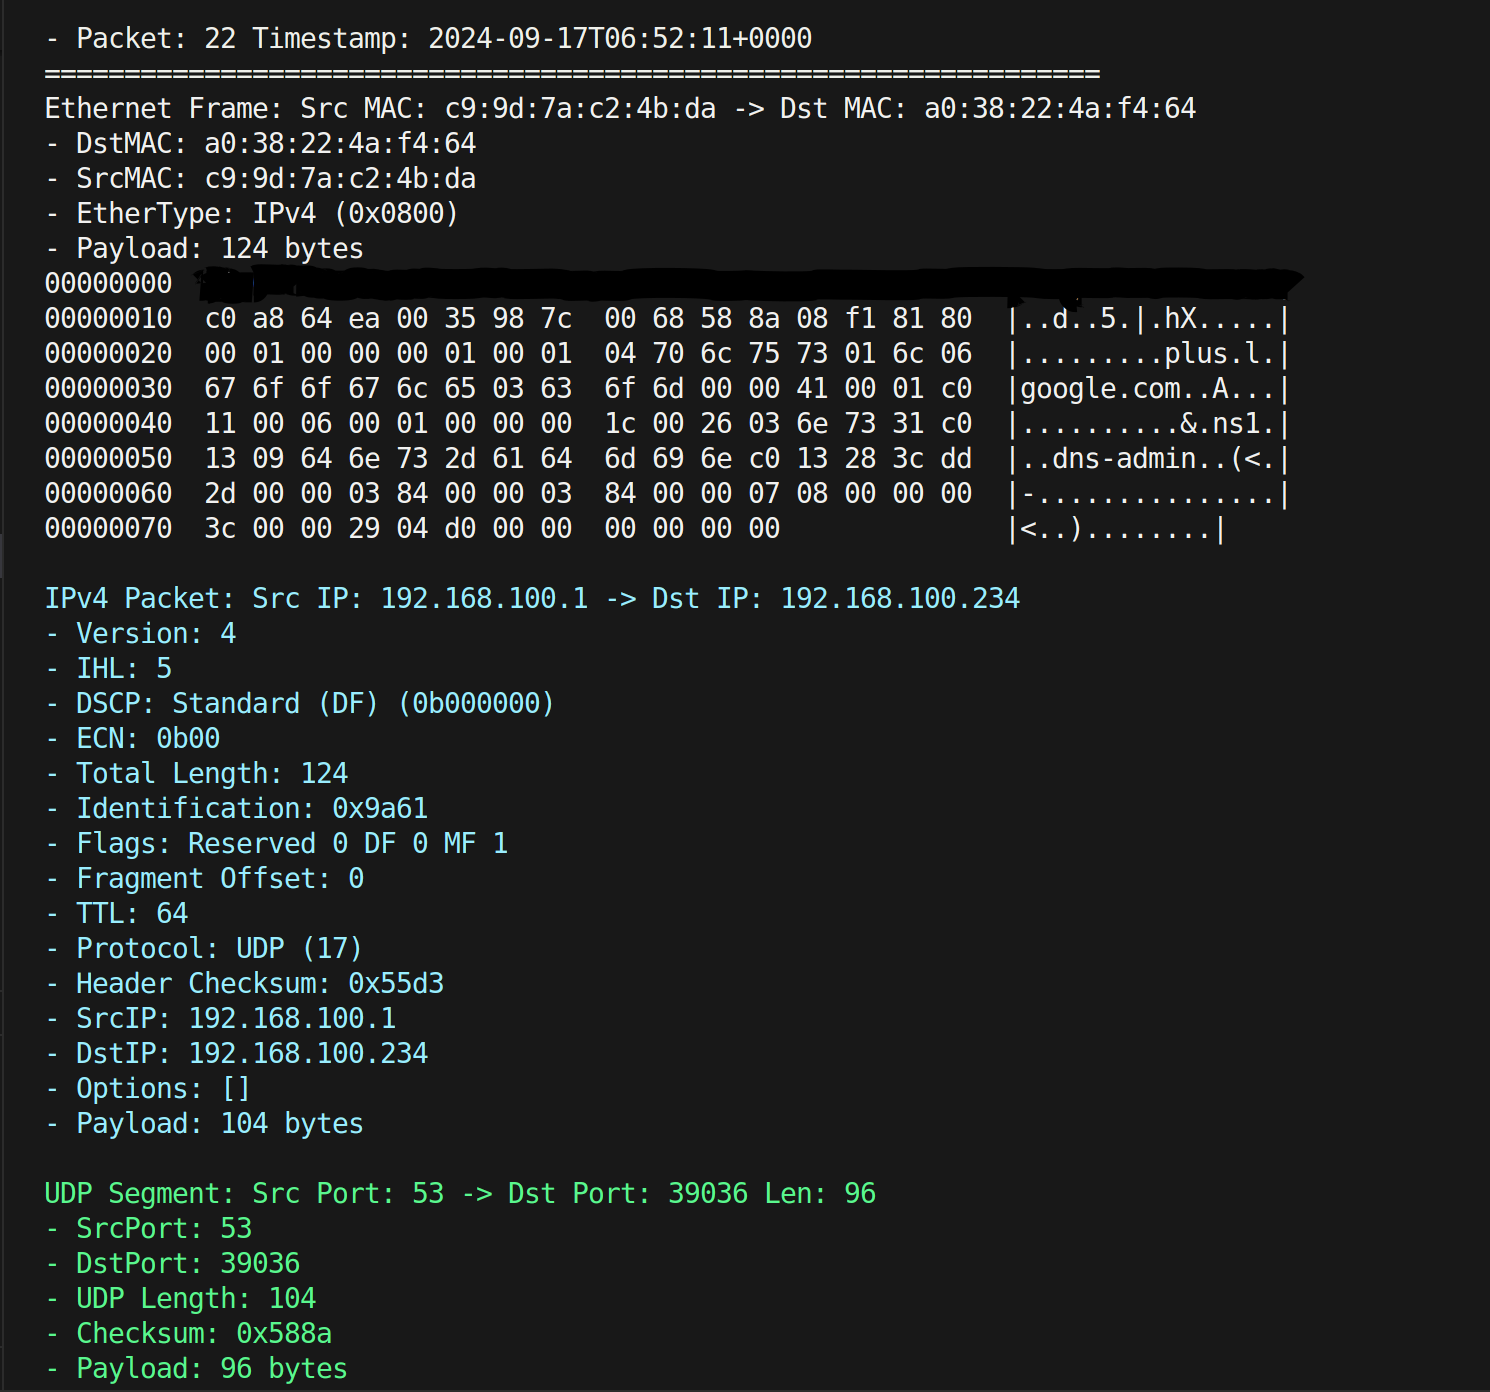Screen dimensions: 1490x1392
Task: Click the SrcIP: 192.168.100.1 line
Action: pyautogui.click(x=221, y=1019)
